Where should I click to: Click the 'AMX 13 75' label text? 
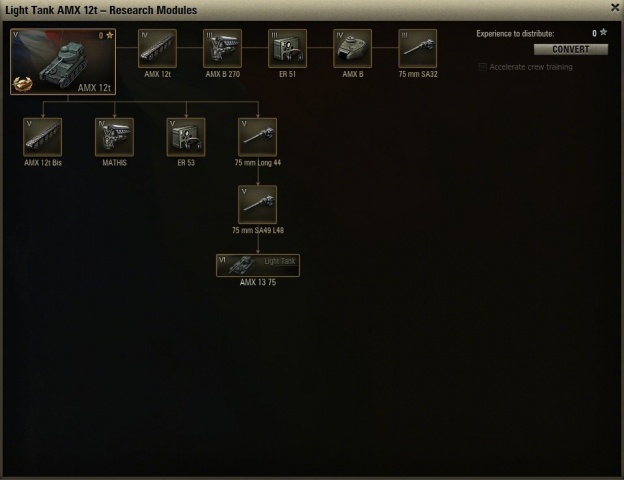click(x=258, y=283)
